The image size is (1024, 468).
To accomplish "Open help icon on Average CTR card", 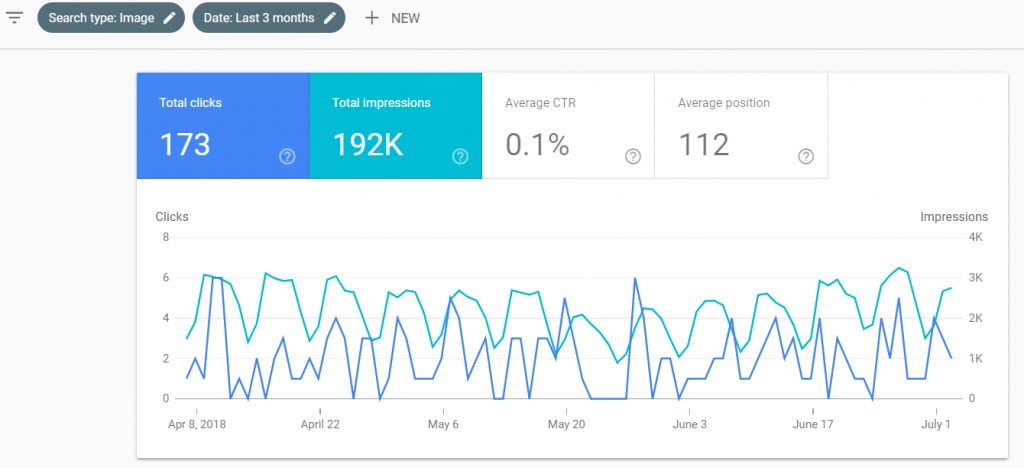I will tap(633, 156).
